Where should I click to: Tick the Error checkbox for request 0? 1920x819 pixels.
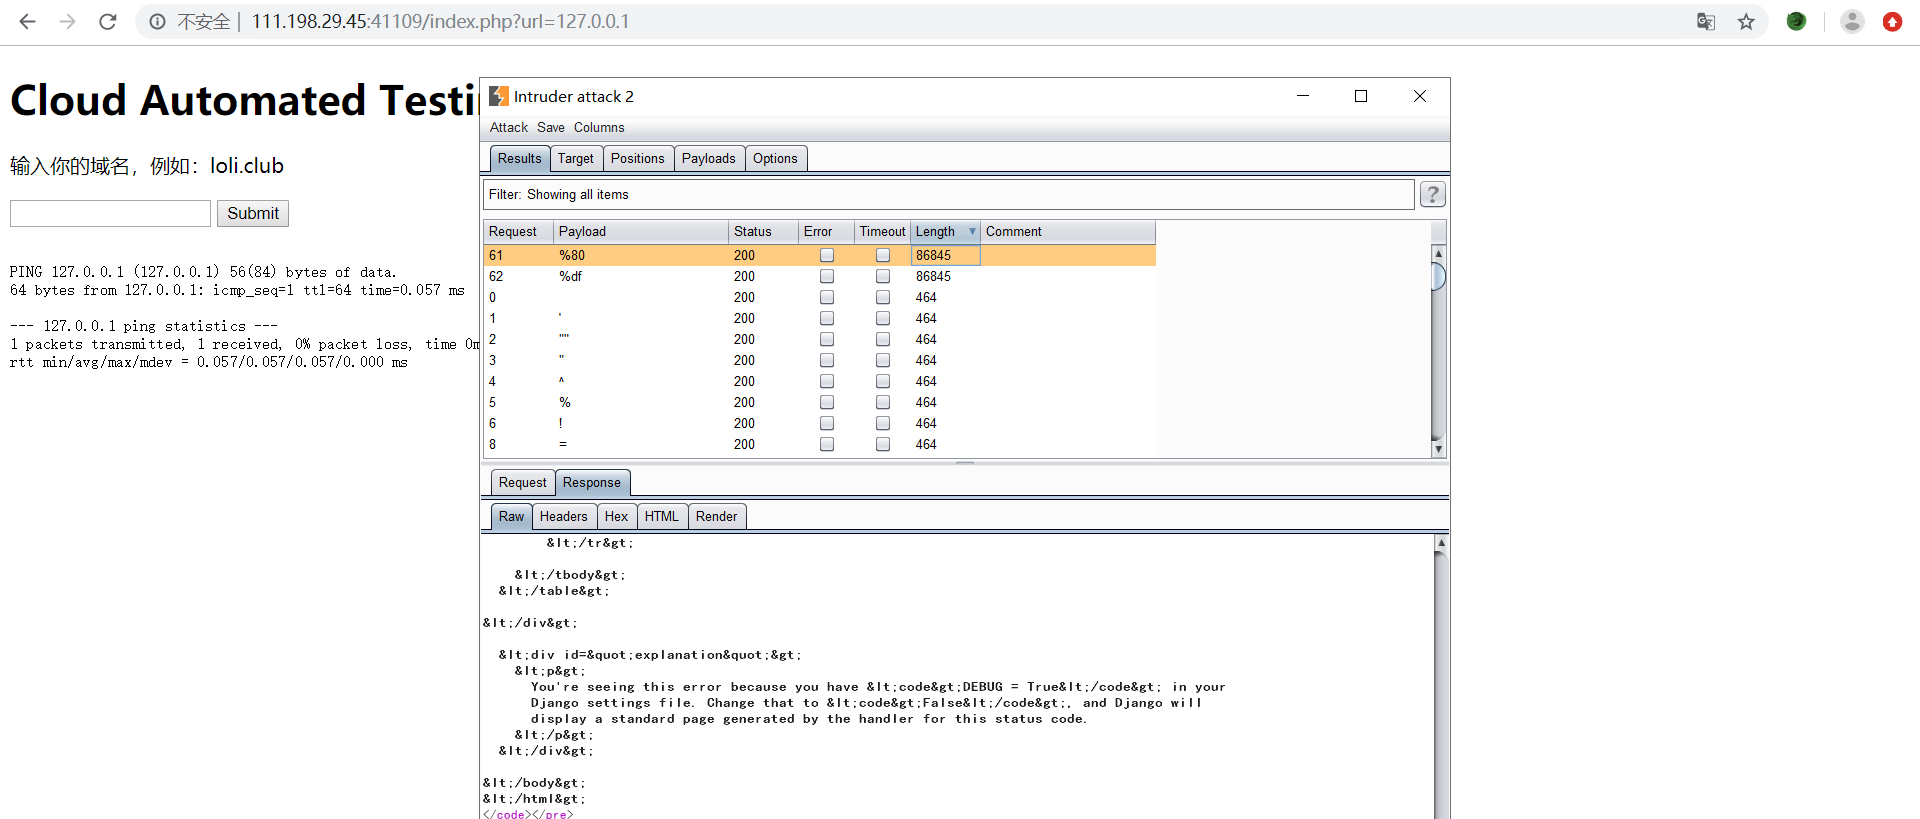827,297
